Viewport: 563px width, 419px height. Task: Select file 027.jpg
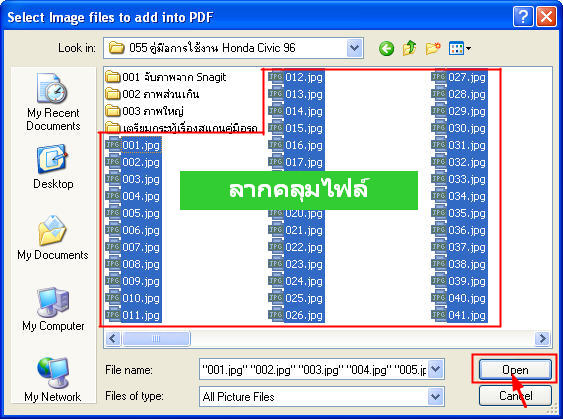[x=459, y=77]
